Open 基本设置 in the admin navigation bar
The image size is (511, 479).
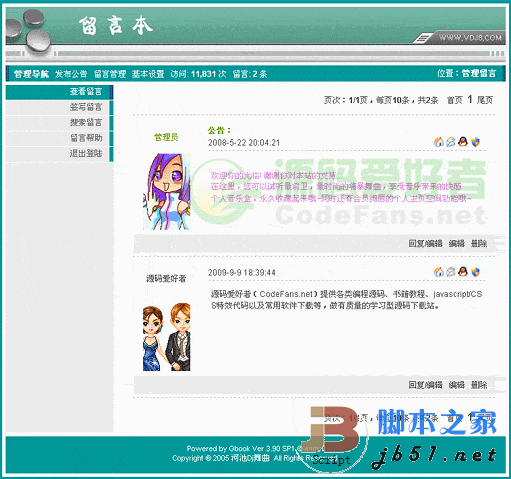pyautogui.click(x=148, y=74)
